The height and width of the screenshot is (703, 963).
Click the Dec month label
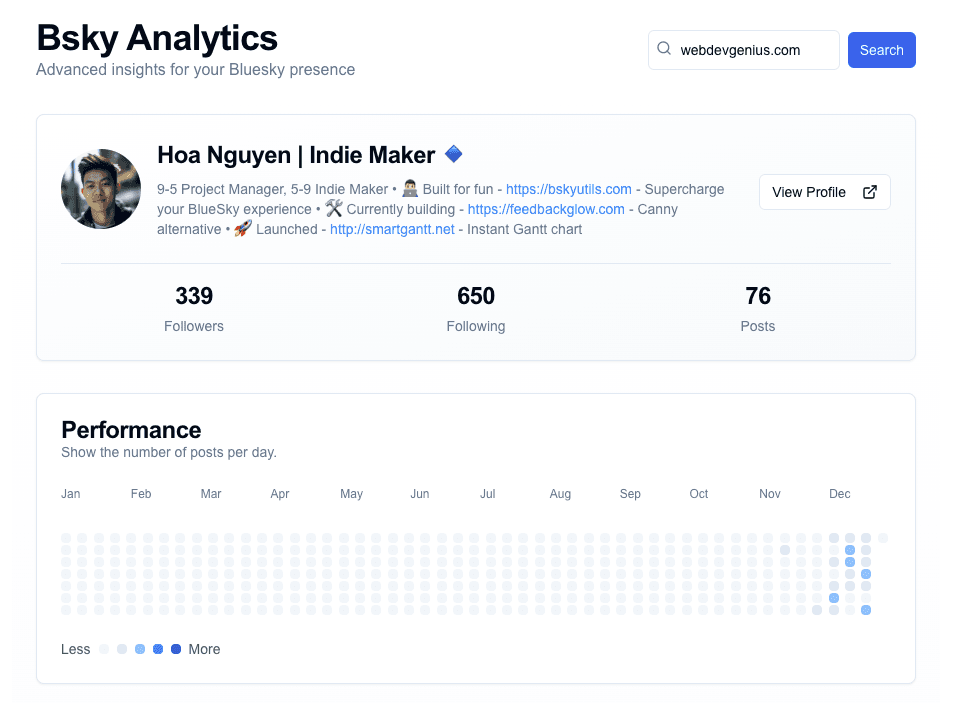pyautogui.click(x=840, y=494)
